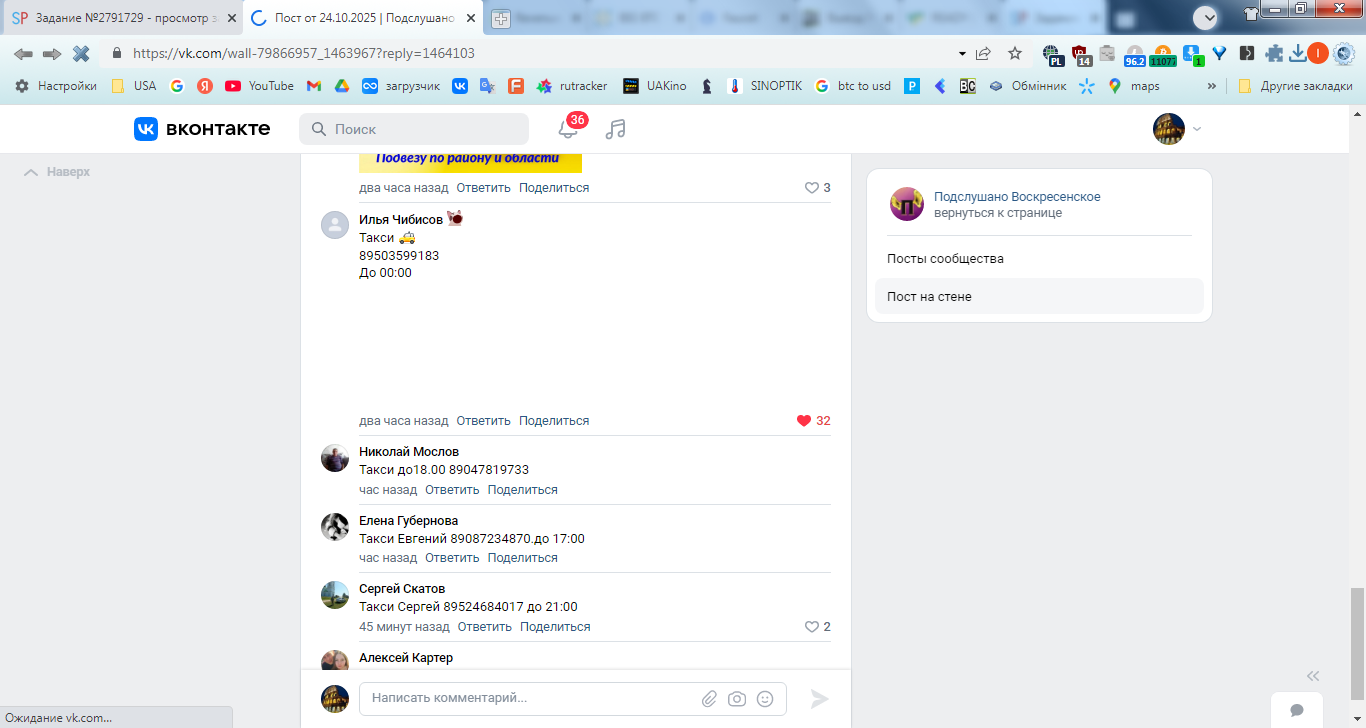Viewport: 1366px width, 728px height.
Task: Open Подслушано Воскресенское community link
Action: (x=1017, y=197)
